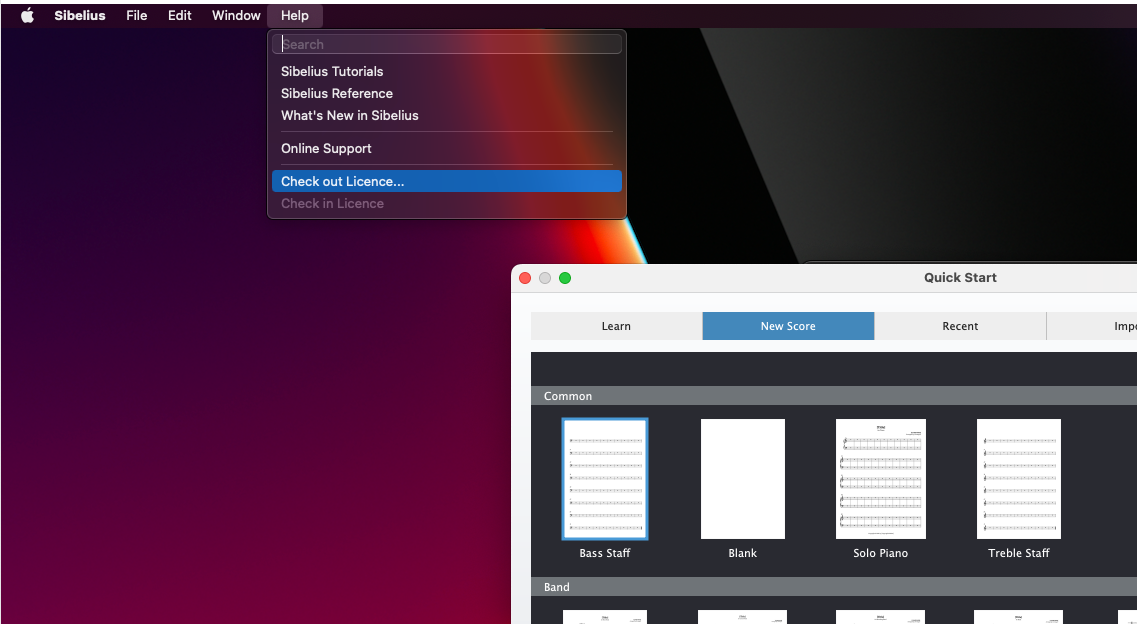Click the "Solo Piano" caption text
Screen dimensions: 1137x624
coord(880,553)
